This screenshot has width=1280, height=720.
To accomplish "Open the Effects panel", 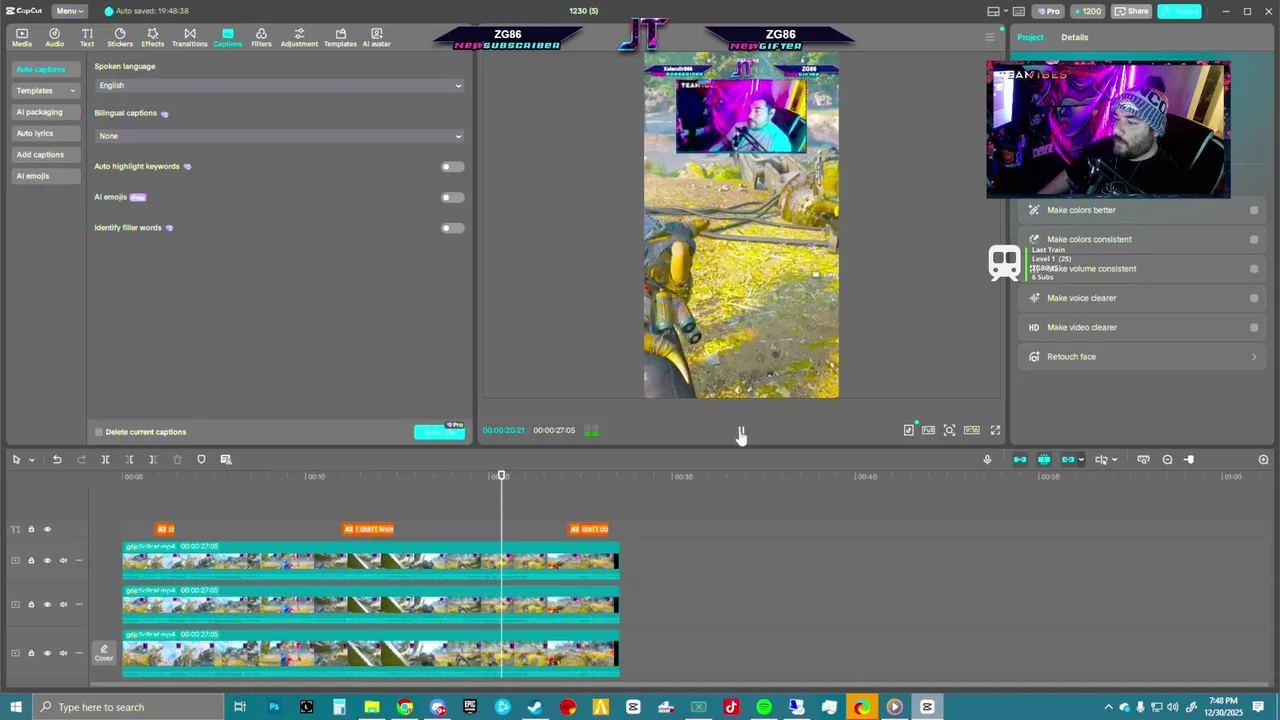I will [x=152, y=38].
